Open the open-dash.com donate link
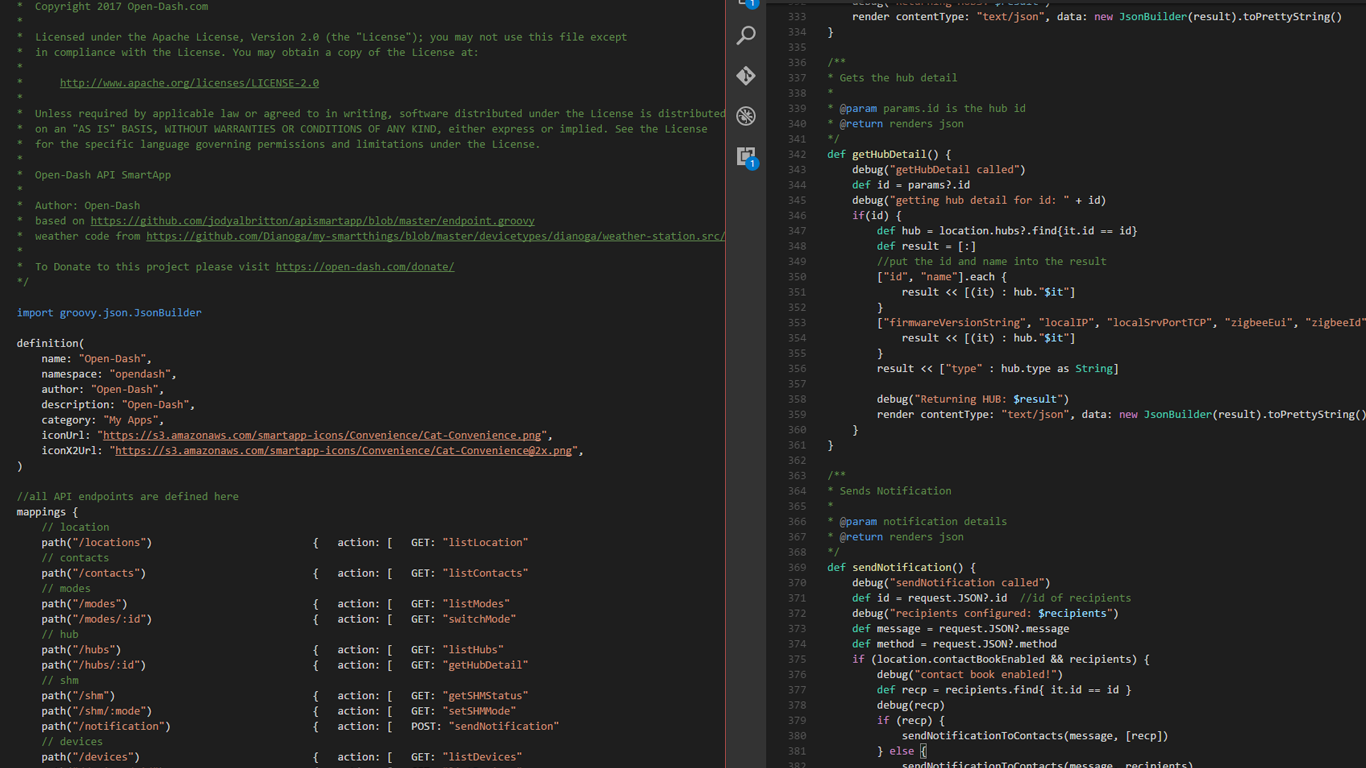The height and width of the screenshot is (768, 1366). 364,267
